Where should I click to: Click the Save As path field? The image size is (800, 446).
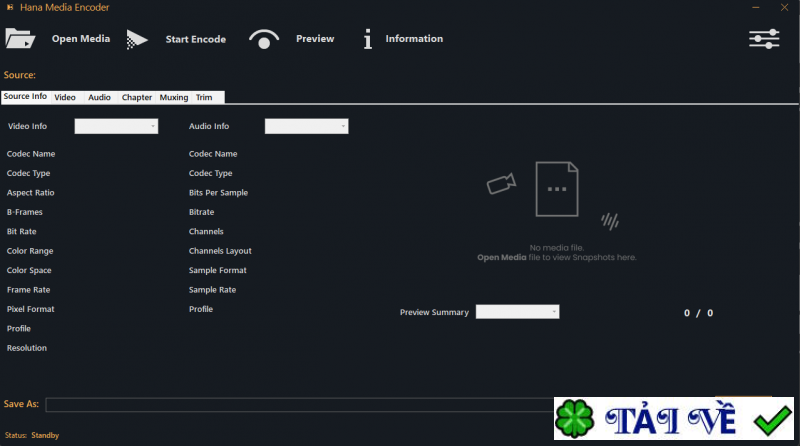[299, 405]
